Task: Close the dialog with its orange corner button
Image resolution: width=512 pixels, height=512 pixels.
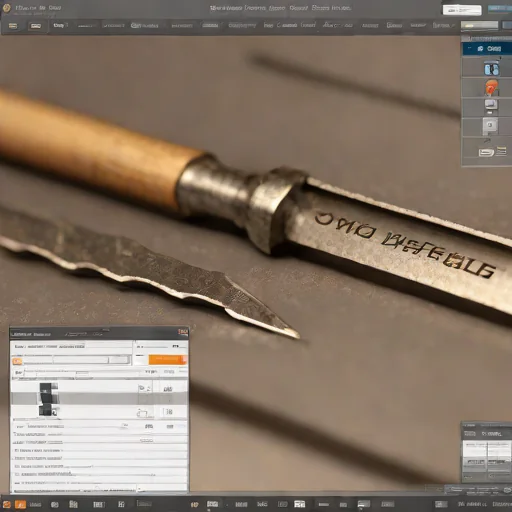Action: tap(183, 332)
